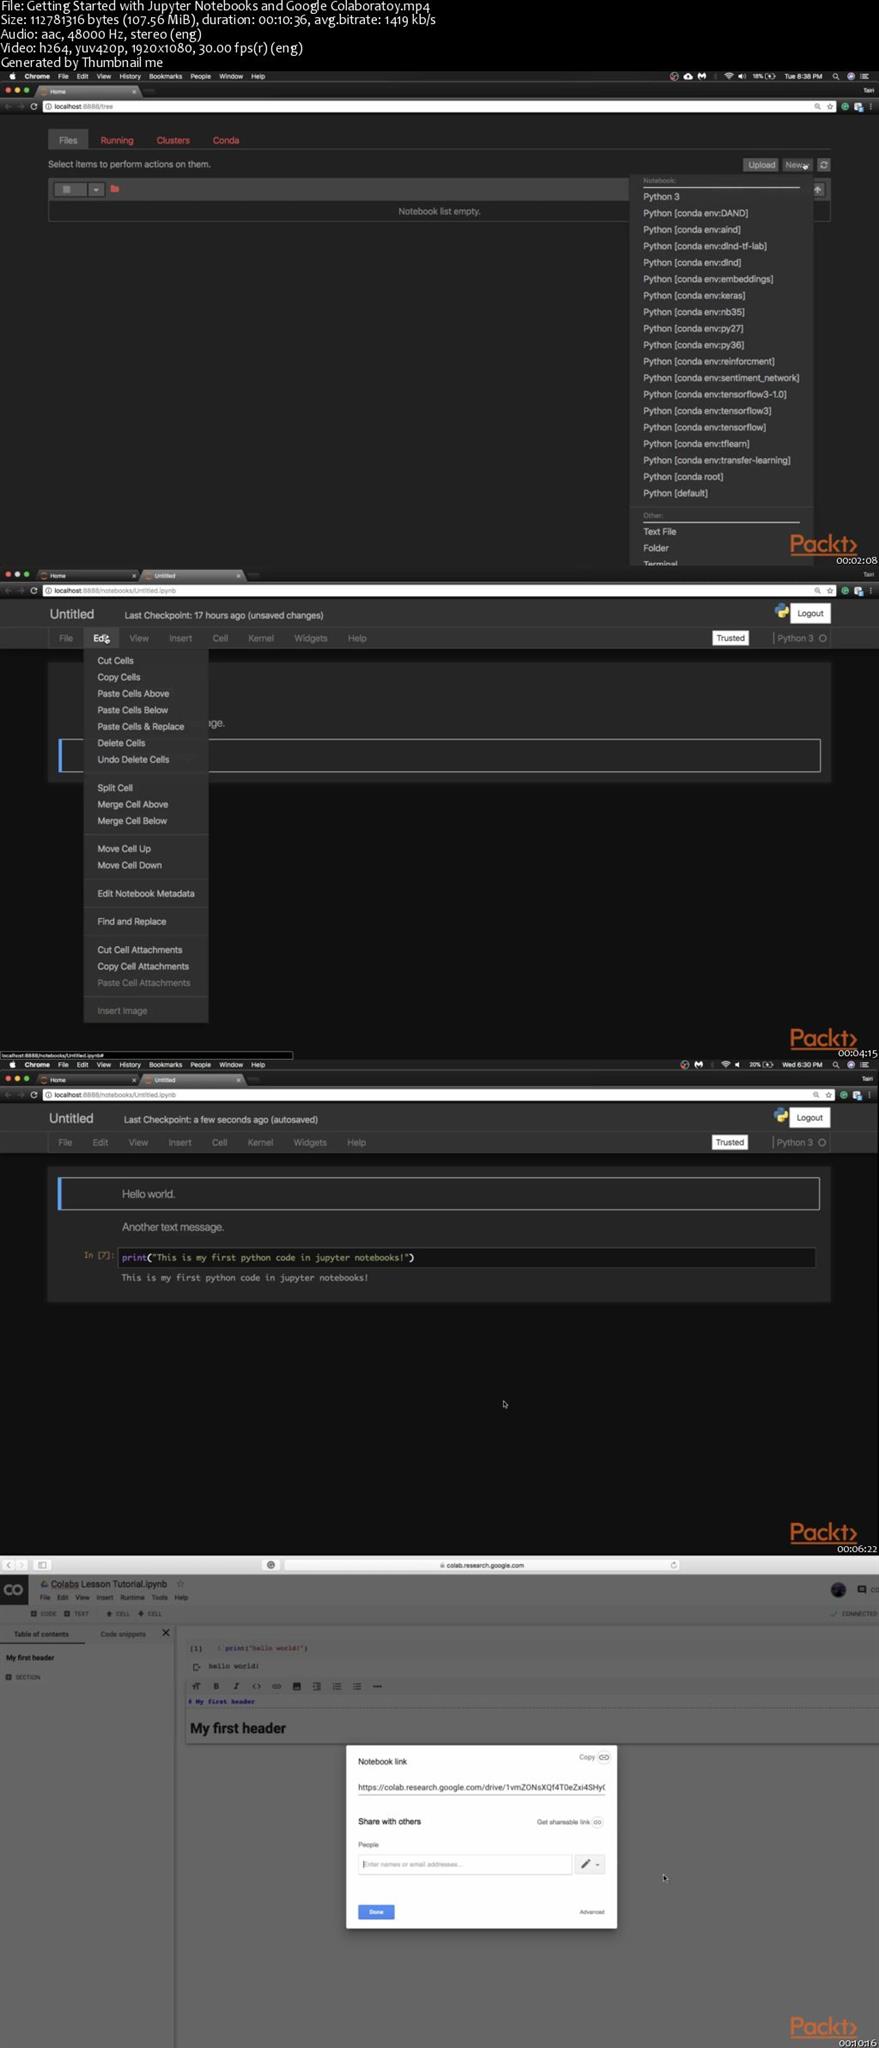Select Edit Notebook Metadata in Edit menu

(x=146, y=894)
